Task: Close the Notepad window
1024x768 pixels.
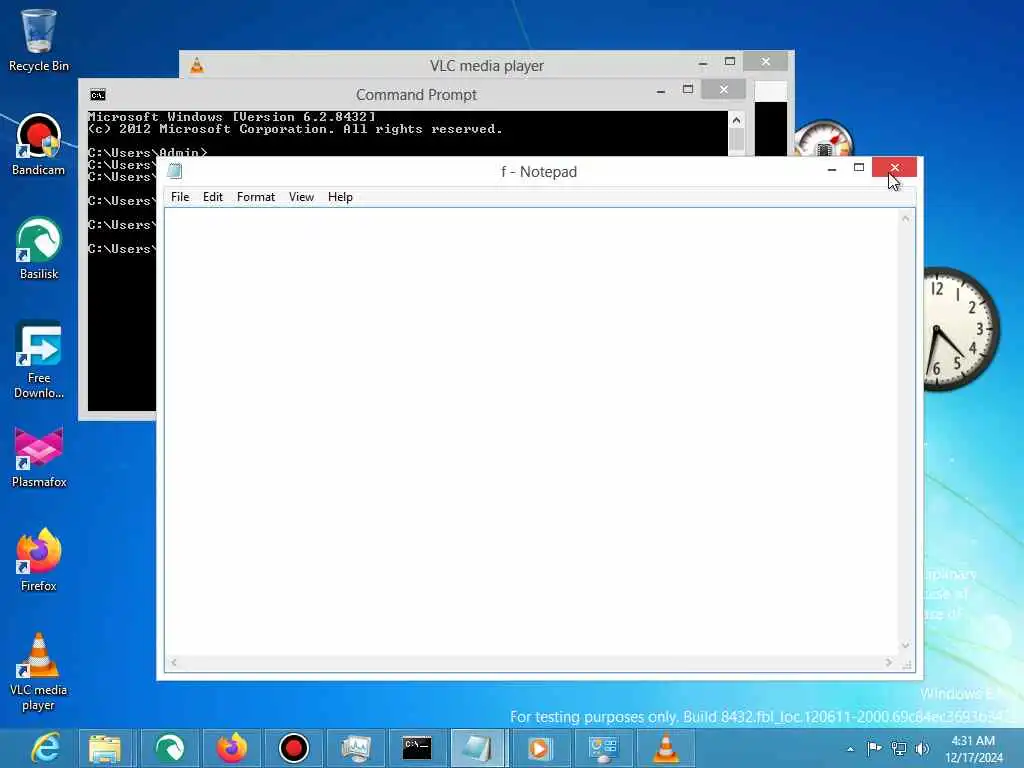Action: point(894,167)
